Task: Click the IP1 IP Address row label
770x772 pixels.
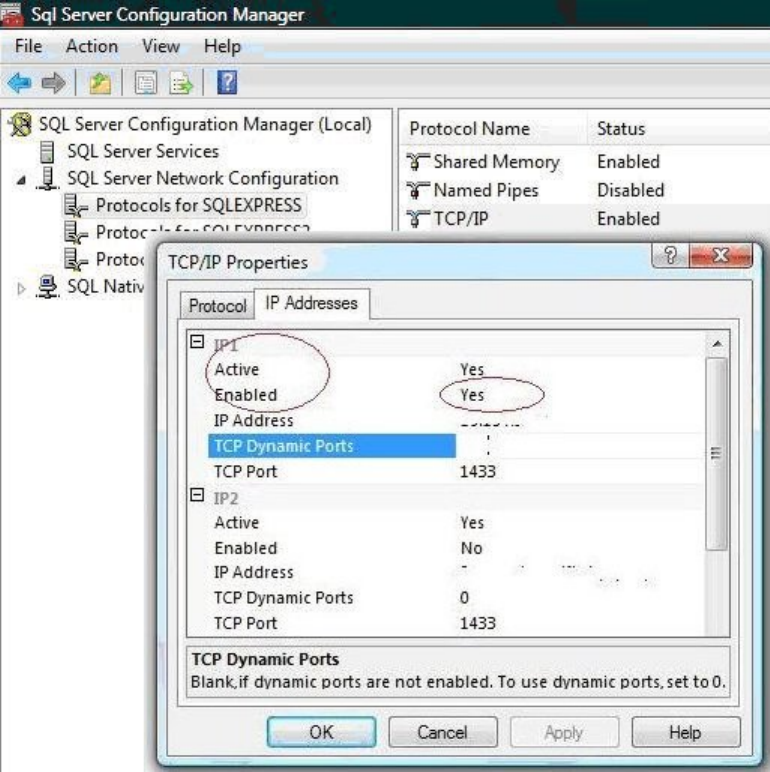Action: [x=254, y=420]
